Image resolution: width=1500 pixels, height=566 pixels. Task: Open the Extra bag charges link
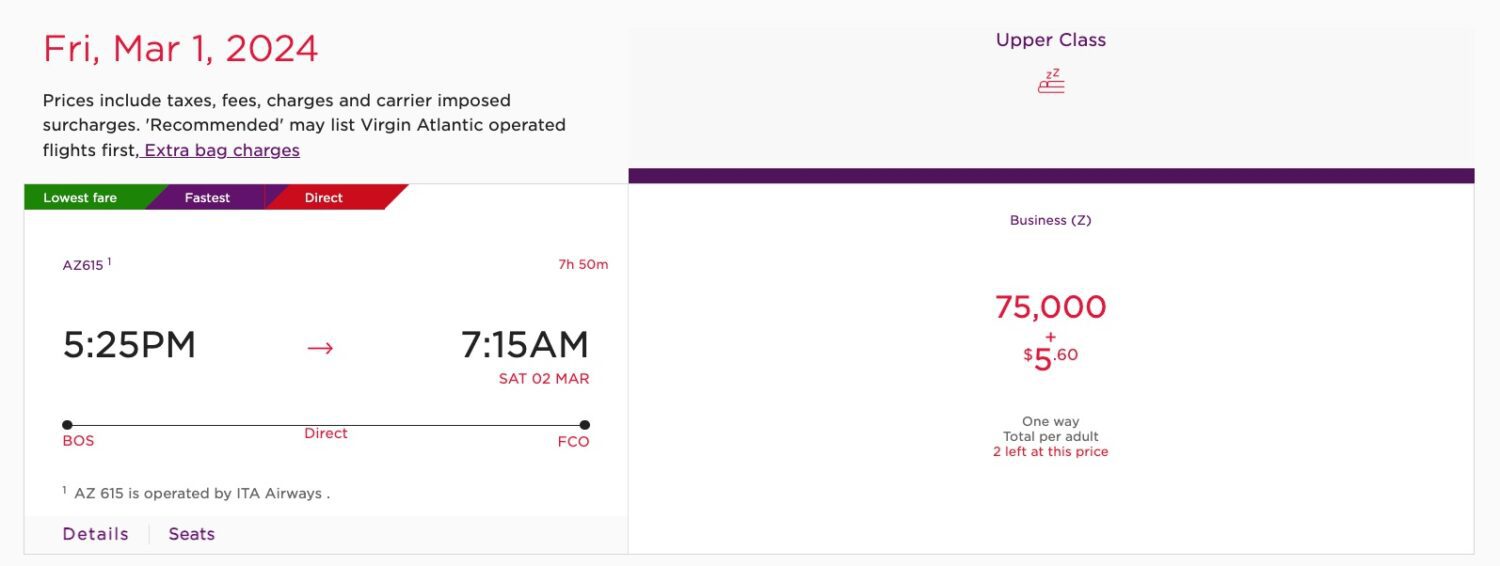coord(221,151)
